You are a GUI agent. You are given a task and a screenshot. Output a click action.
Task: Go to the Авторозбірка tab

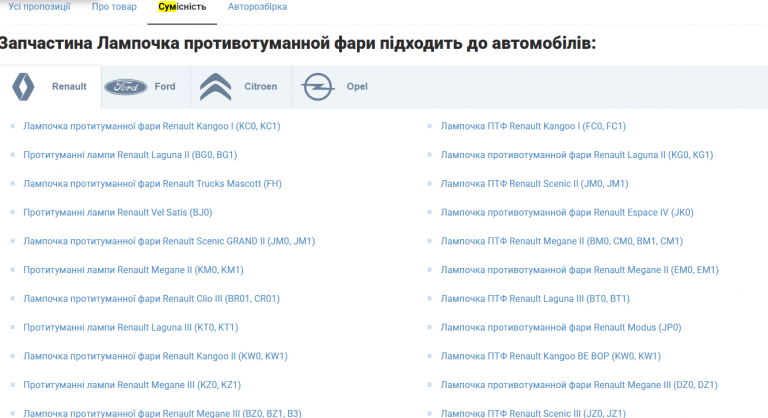click(x=257, y=7)
